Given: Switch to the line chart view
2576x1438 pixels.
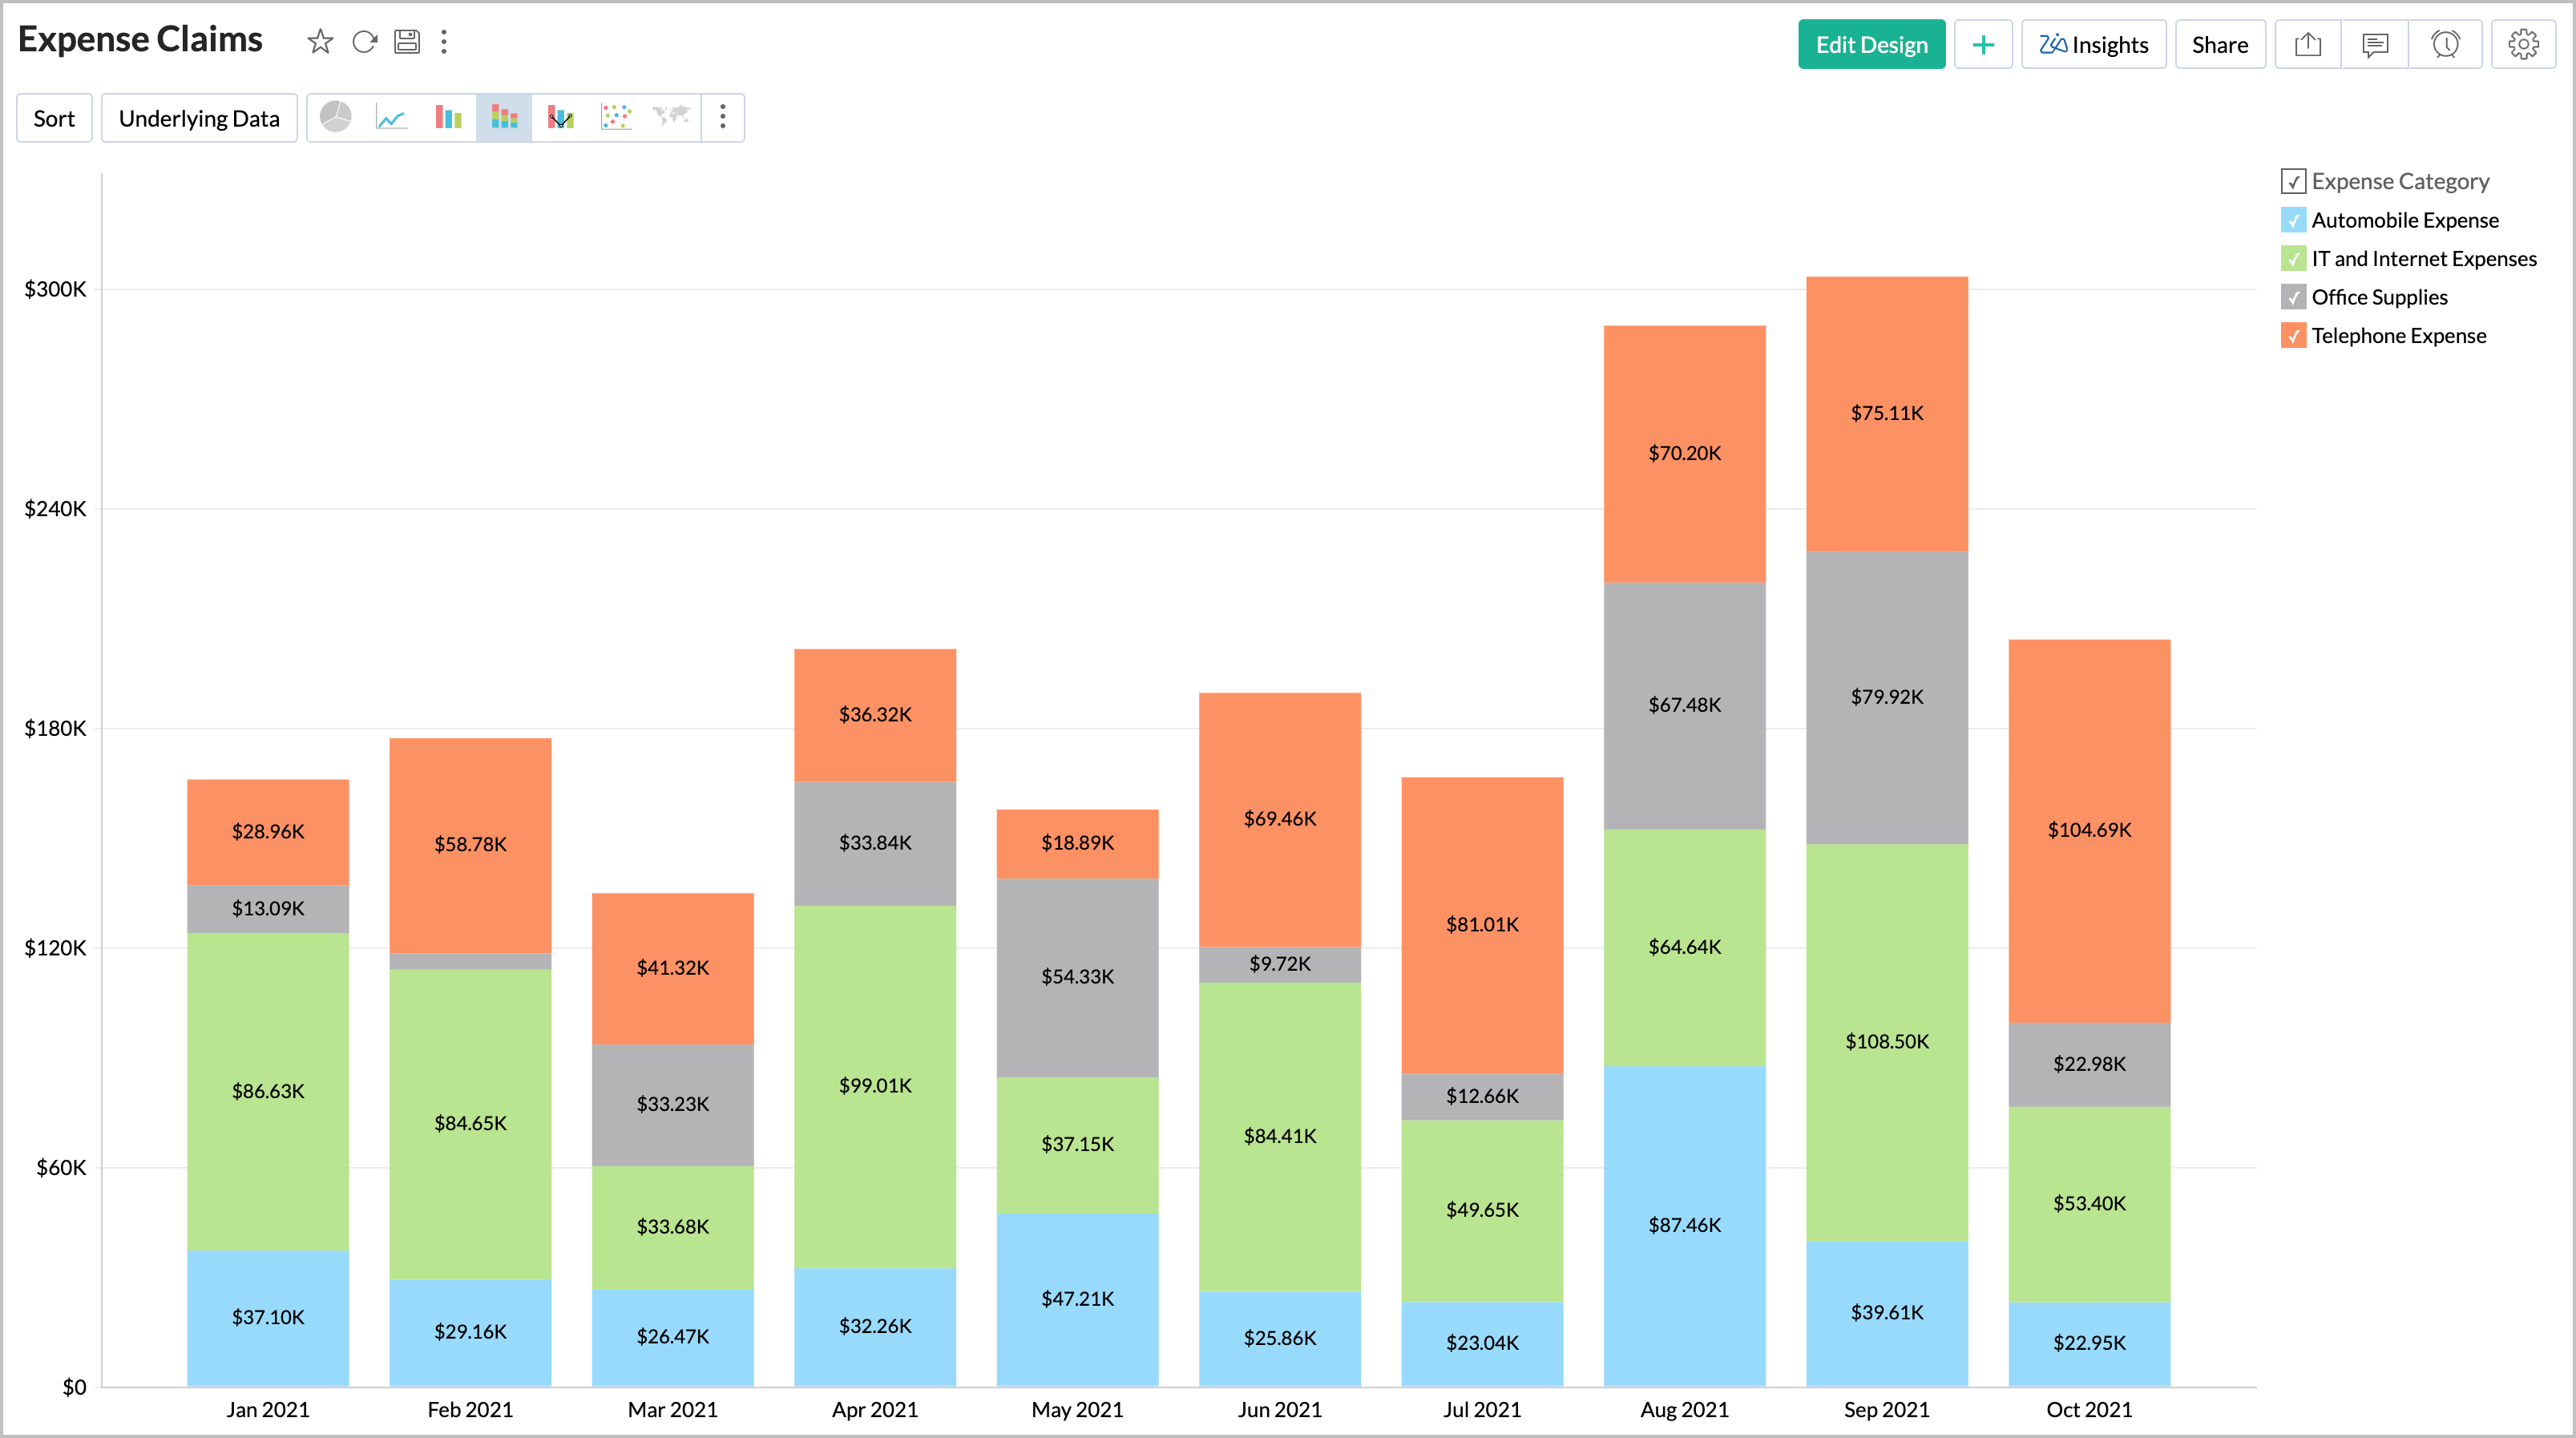Looking at the screenshot, I should [391, 117].
